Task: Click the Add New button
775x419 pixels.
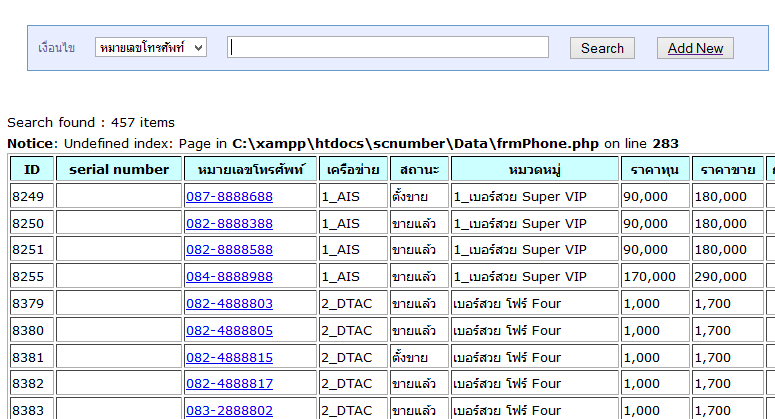Action: click(x=695, y=48)
